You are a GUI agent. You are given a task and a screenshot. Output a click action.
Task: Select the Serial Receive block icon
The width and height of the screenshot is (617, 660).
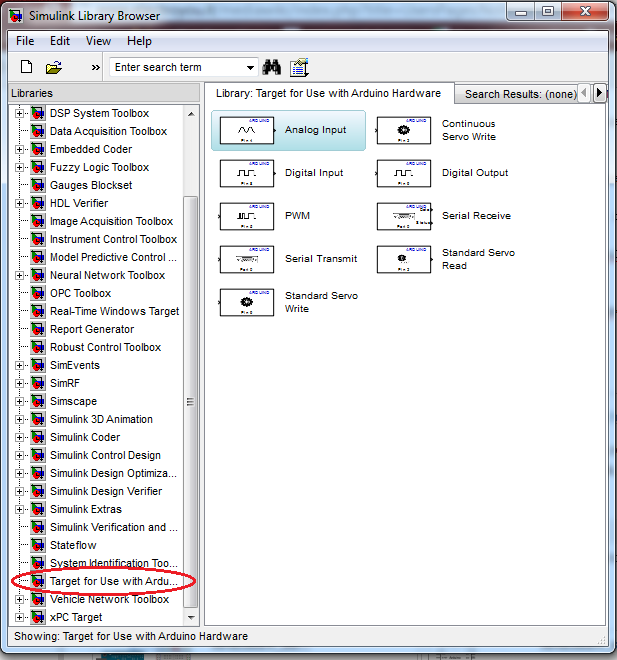point(403,216)
